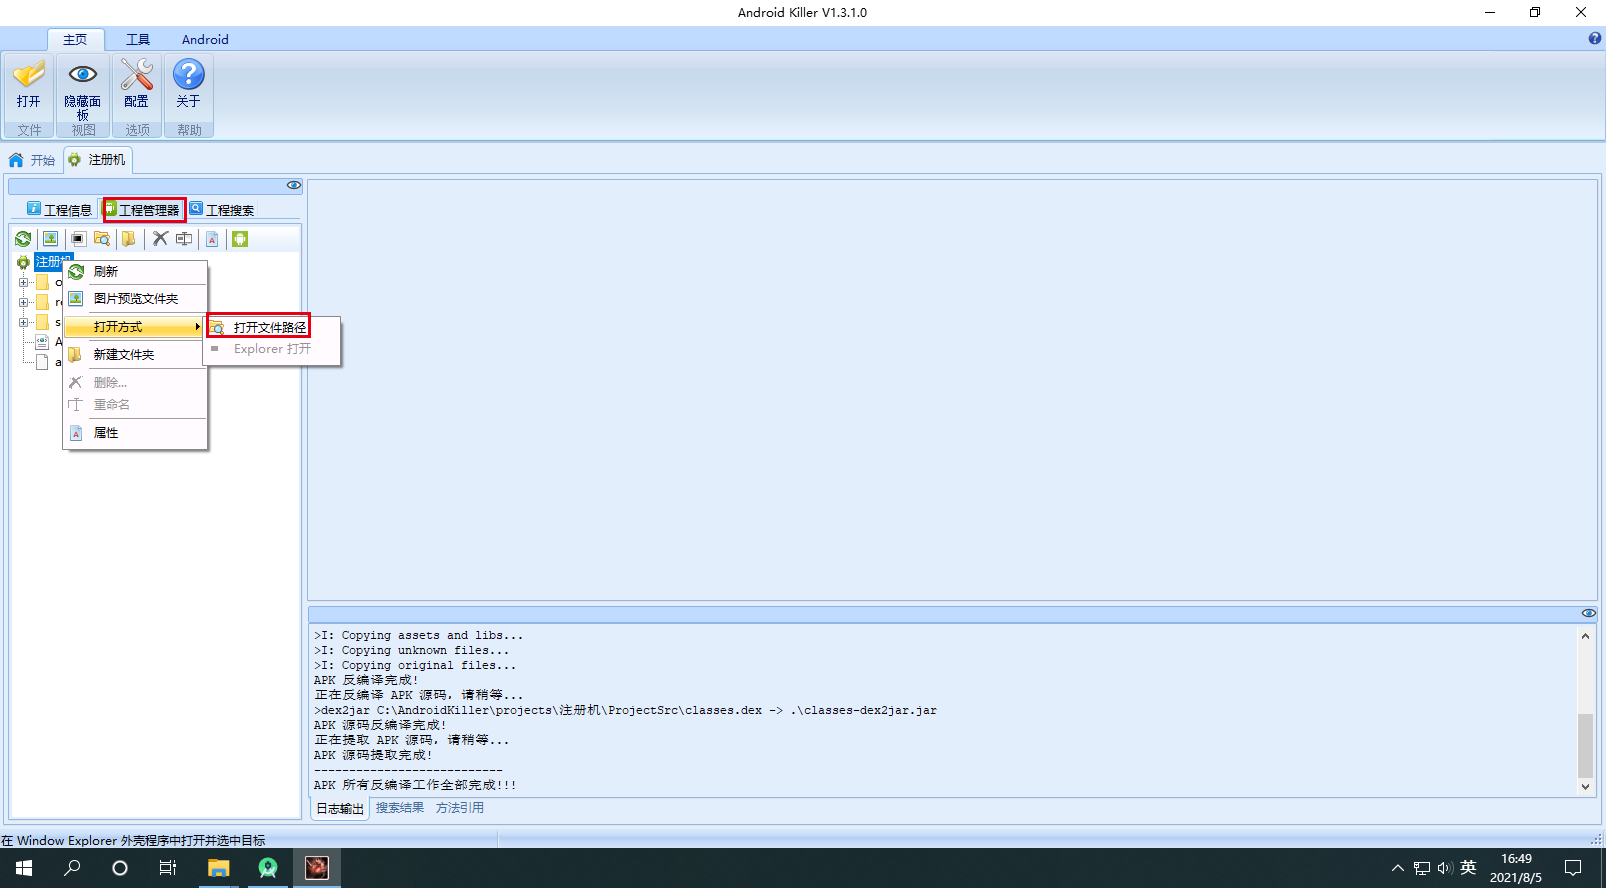The image size is (1606, 888).
Task: Click the green refresh toolbar icon
Action: coord(23,239)
